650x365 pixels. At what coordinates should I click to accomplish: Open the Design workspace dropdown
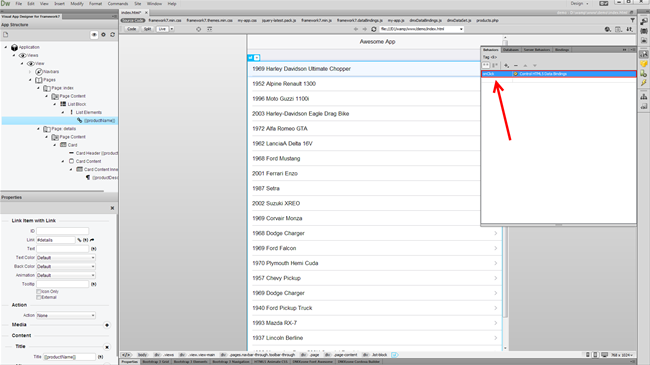(580, 3)
